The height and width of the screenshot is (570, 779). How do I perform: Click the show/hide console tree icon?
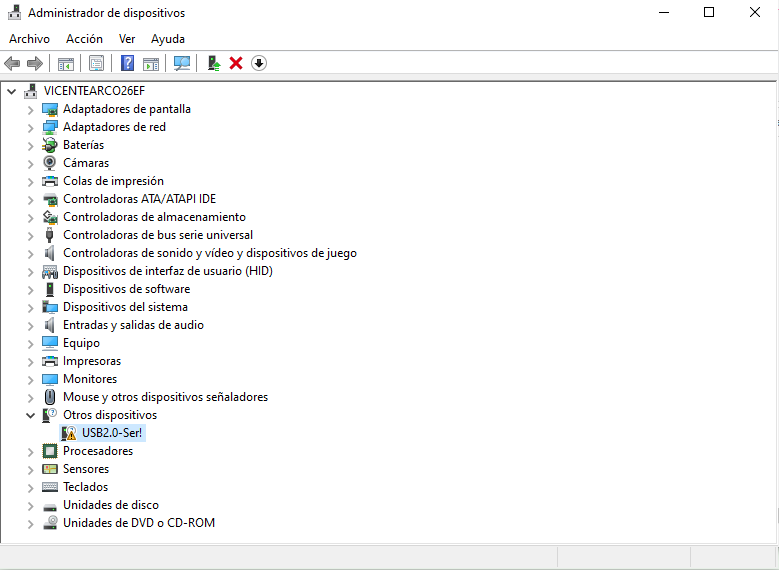[x=66, y=64]
